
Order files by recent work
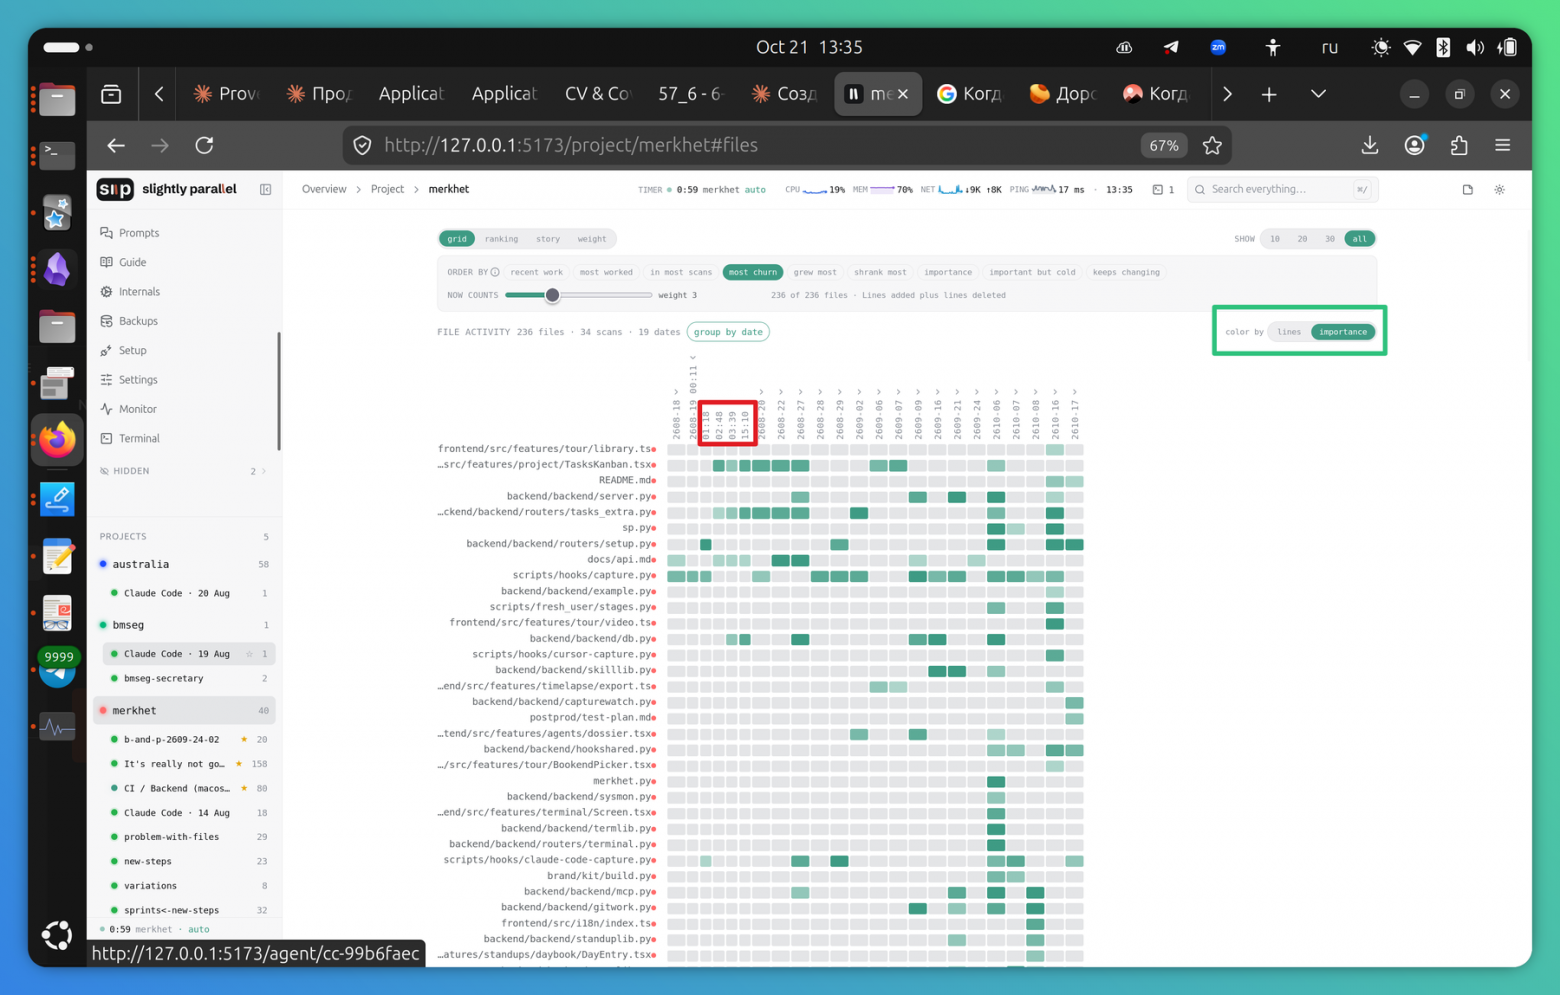click(536, 272)
